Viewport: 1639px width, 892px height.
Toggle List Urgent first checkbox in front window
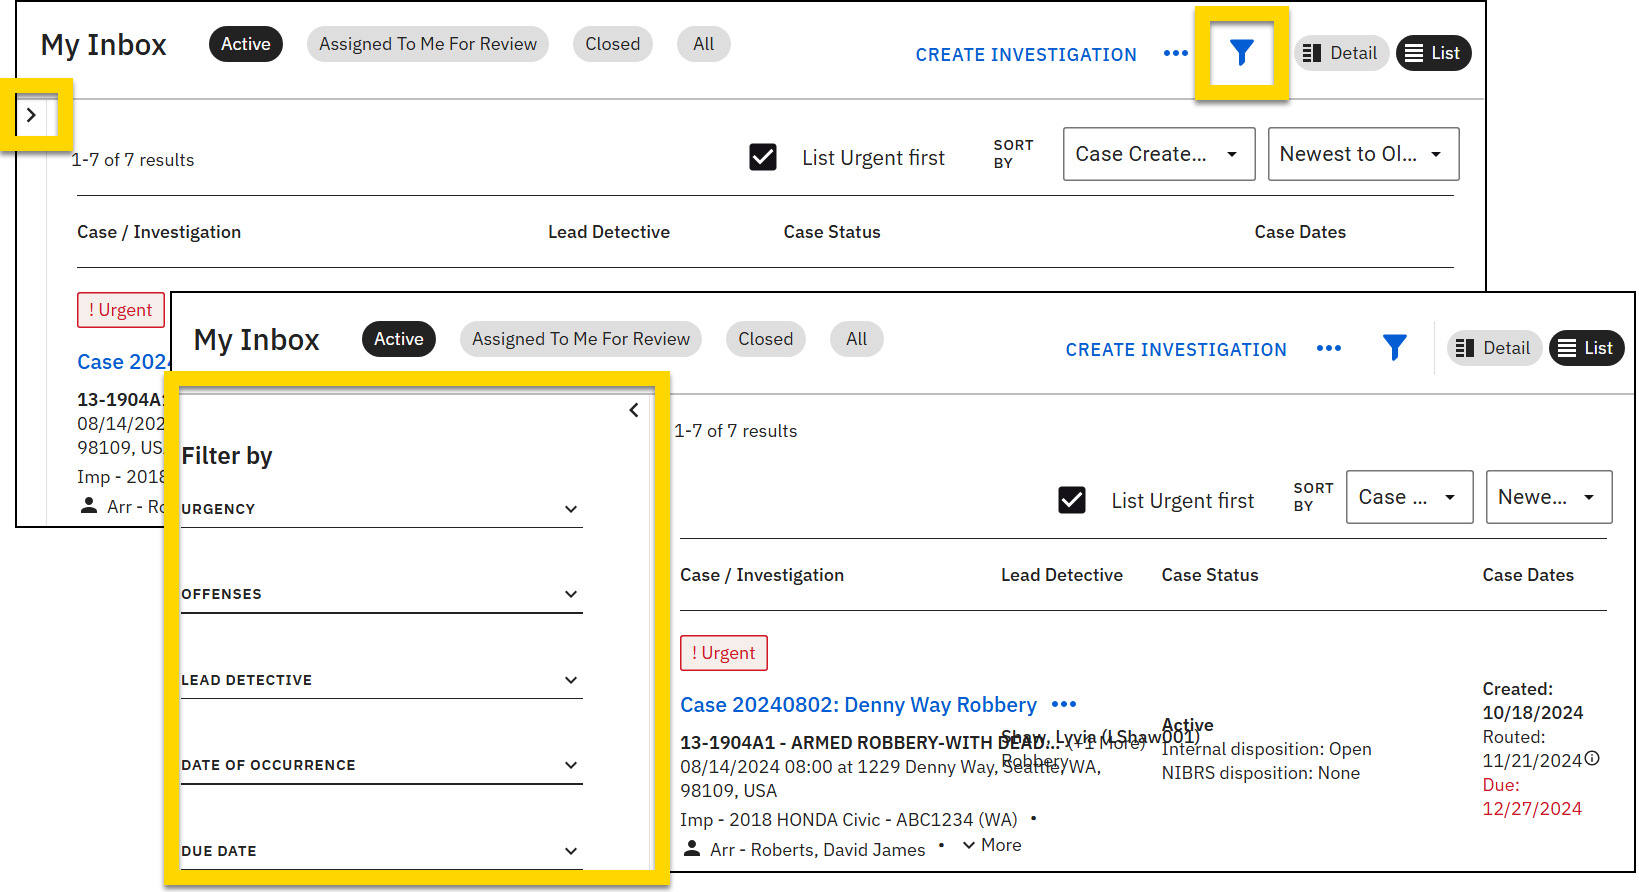(1072, 500)
